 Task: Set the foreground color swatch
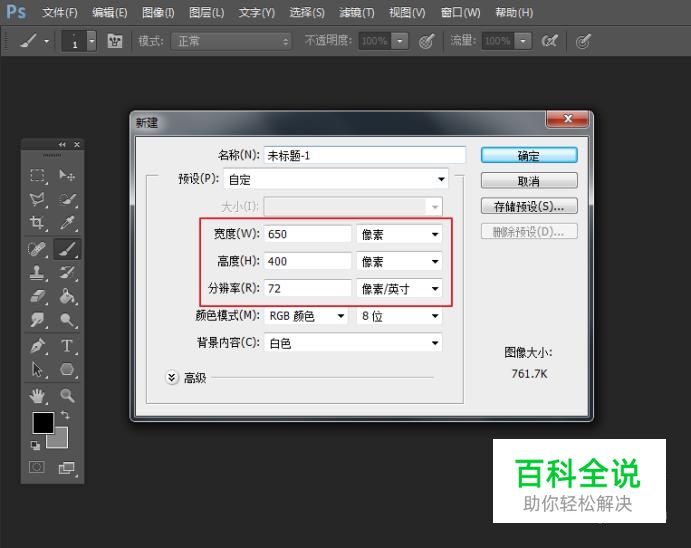[43, 423]
